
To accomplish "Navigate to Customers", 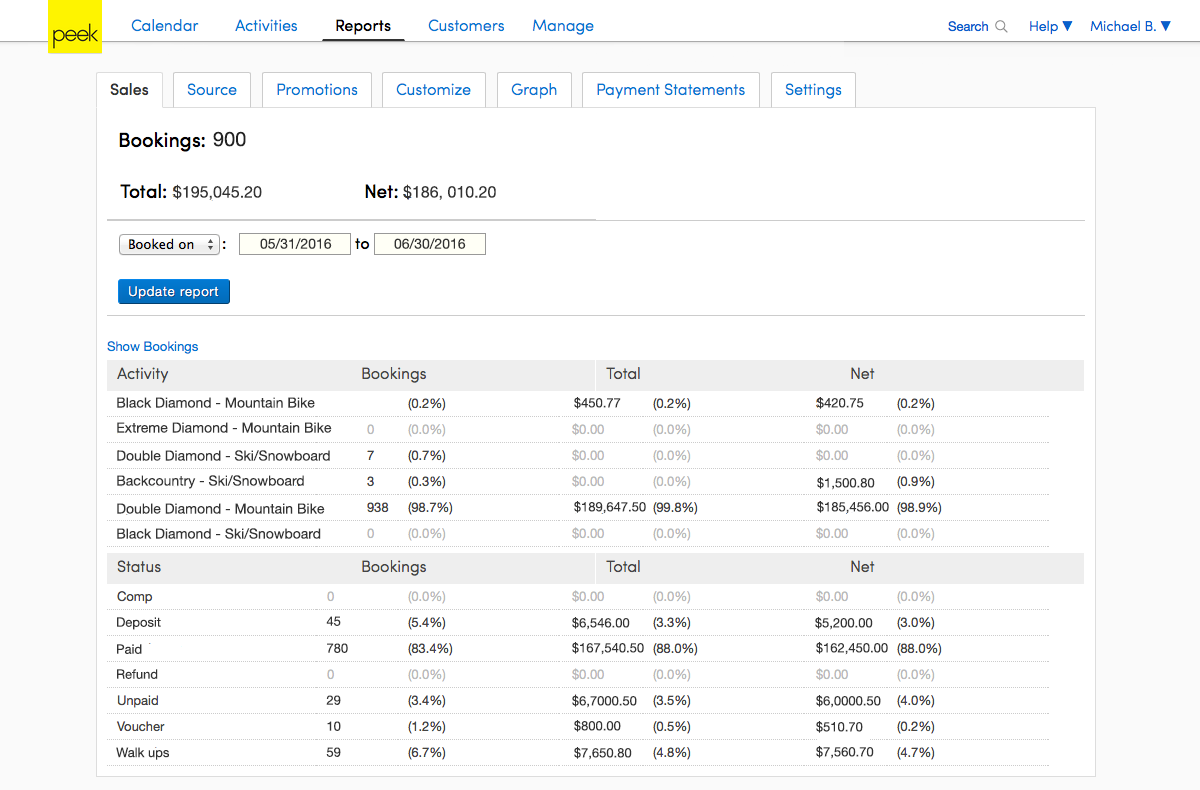I will [x=466, y=26].
